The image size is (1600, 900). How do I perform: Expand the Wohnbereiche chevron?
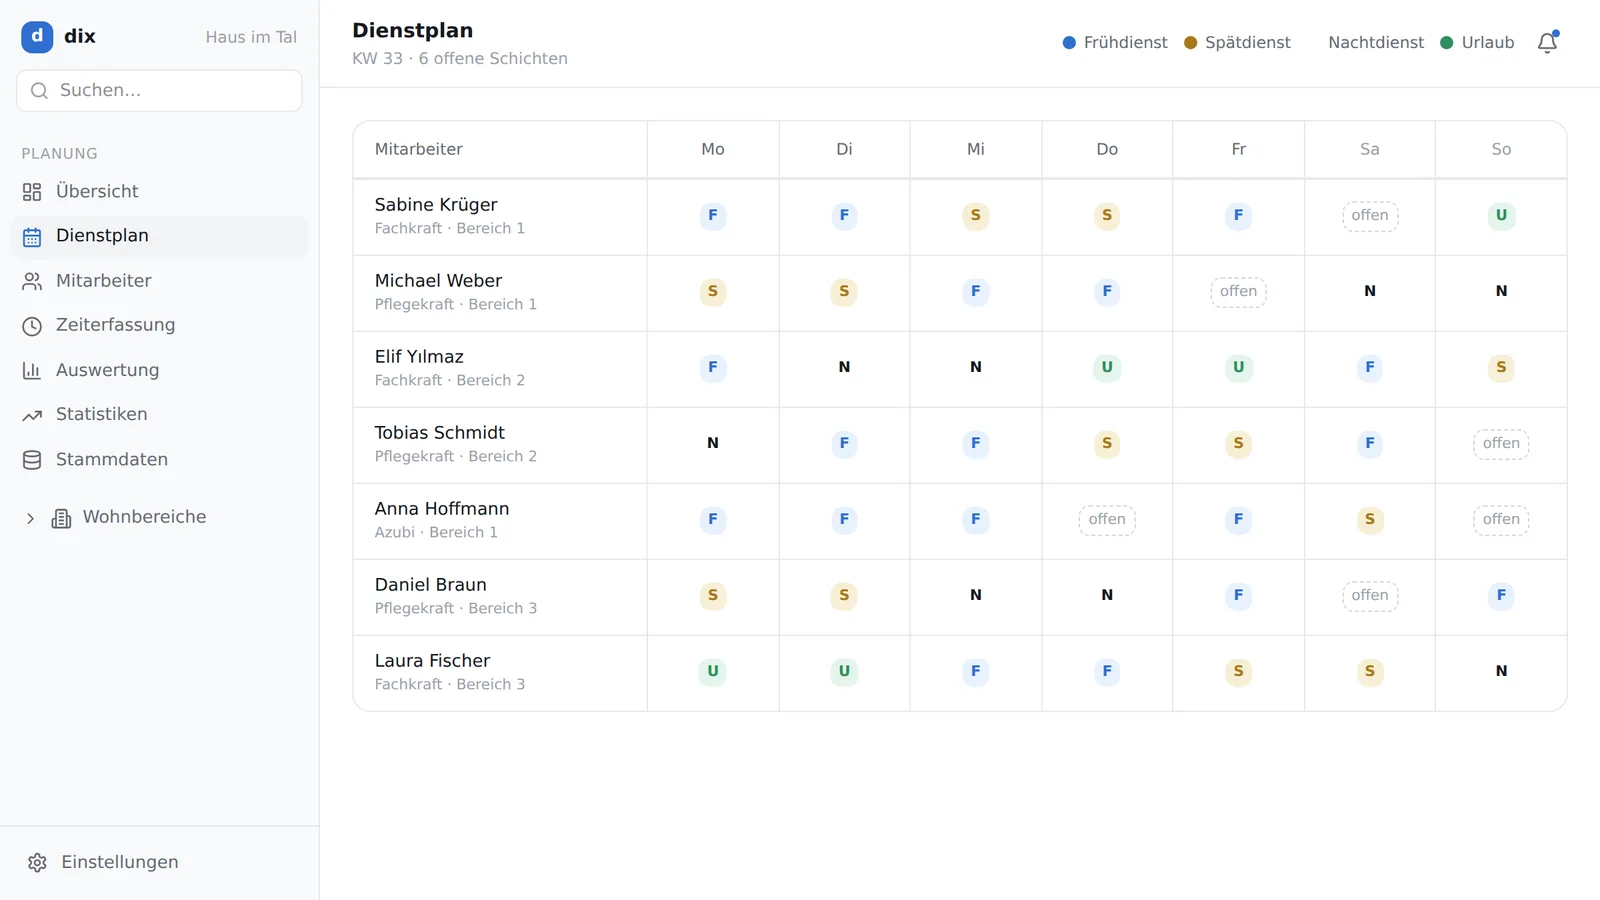(x=30, y=518)
